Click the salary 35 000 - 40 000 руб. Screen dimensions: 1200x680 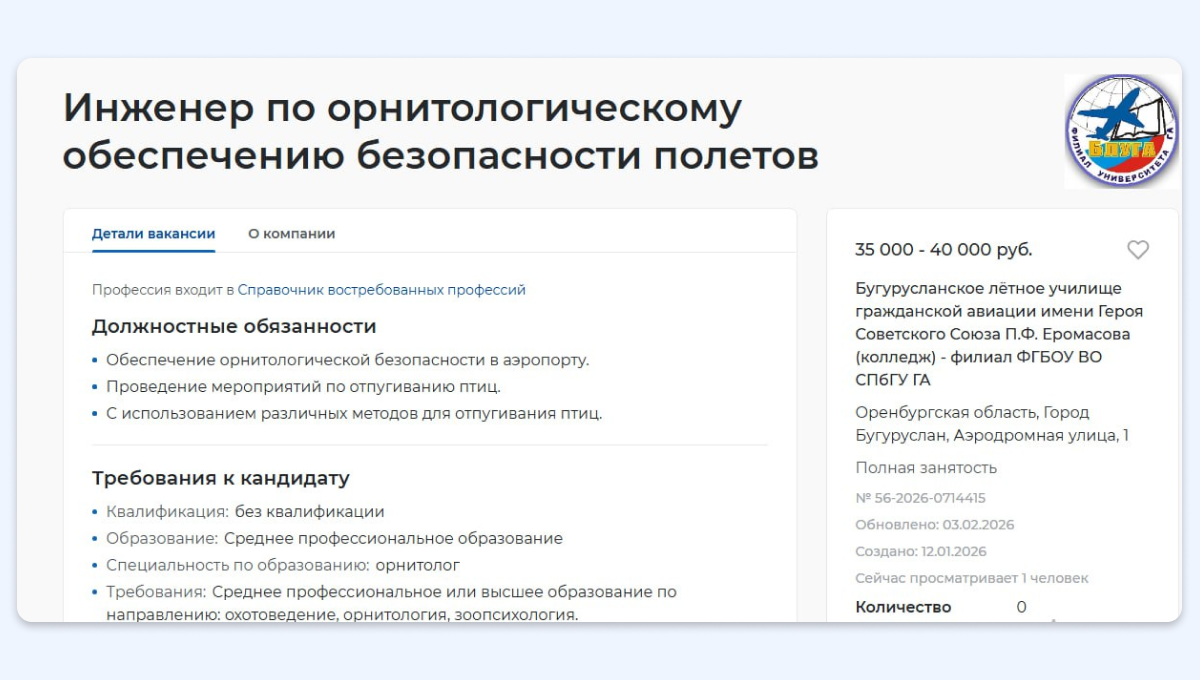click(x=943, y=250)
